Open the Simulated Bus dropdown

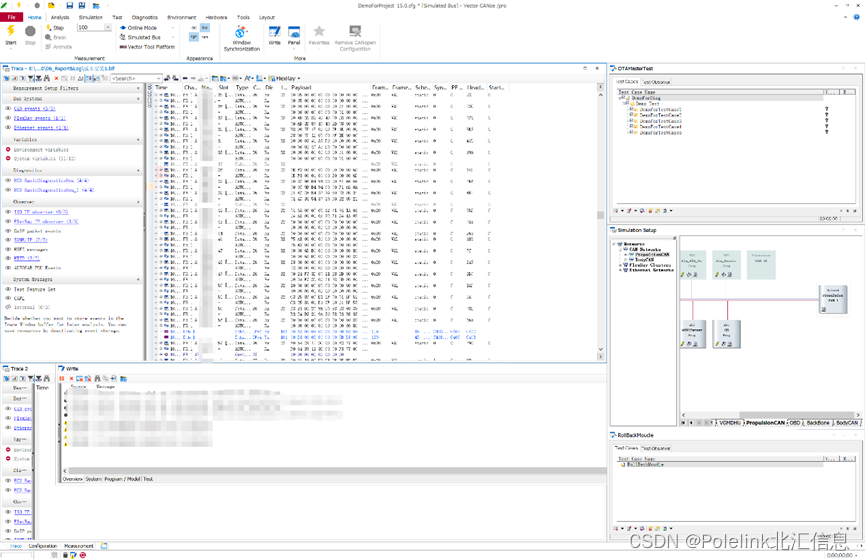click(x=173, y=37)
